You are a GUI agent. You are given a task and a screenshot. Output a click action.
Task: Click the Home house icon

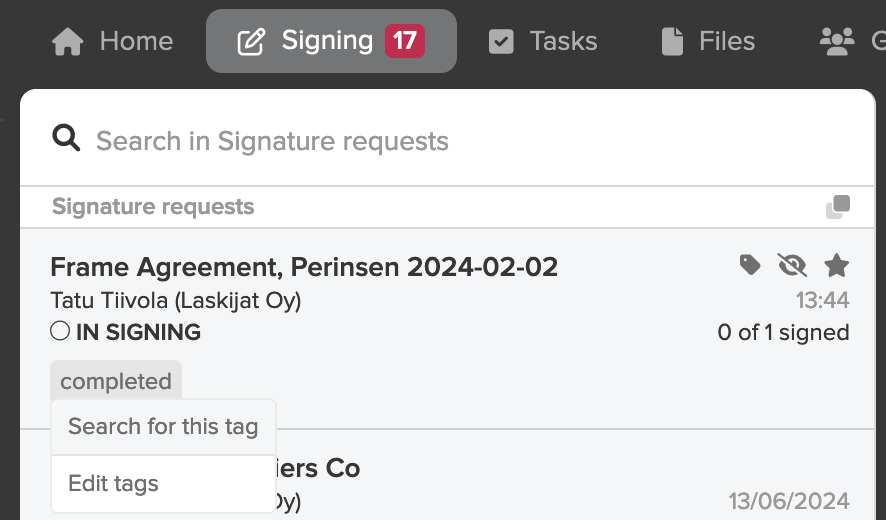pos(68,42)
